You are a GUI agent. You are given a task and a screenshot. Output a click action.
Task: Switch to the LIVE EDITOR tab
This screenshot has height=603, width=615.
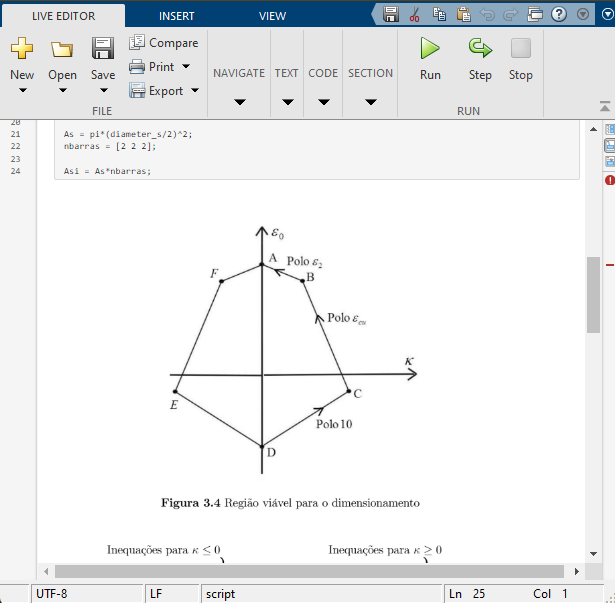[x=64, y=16]
